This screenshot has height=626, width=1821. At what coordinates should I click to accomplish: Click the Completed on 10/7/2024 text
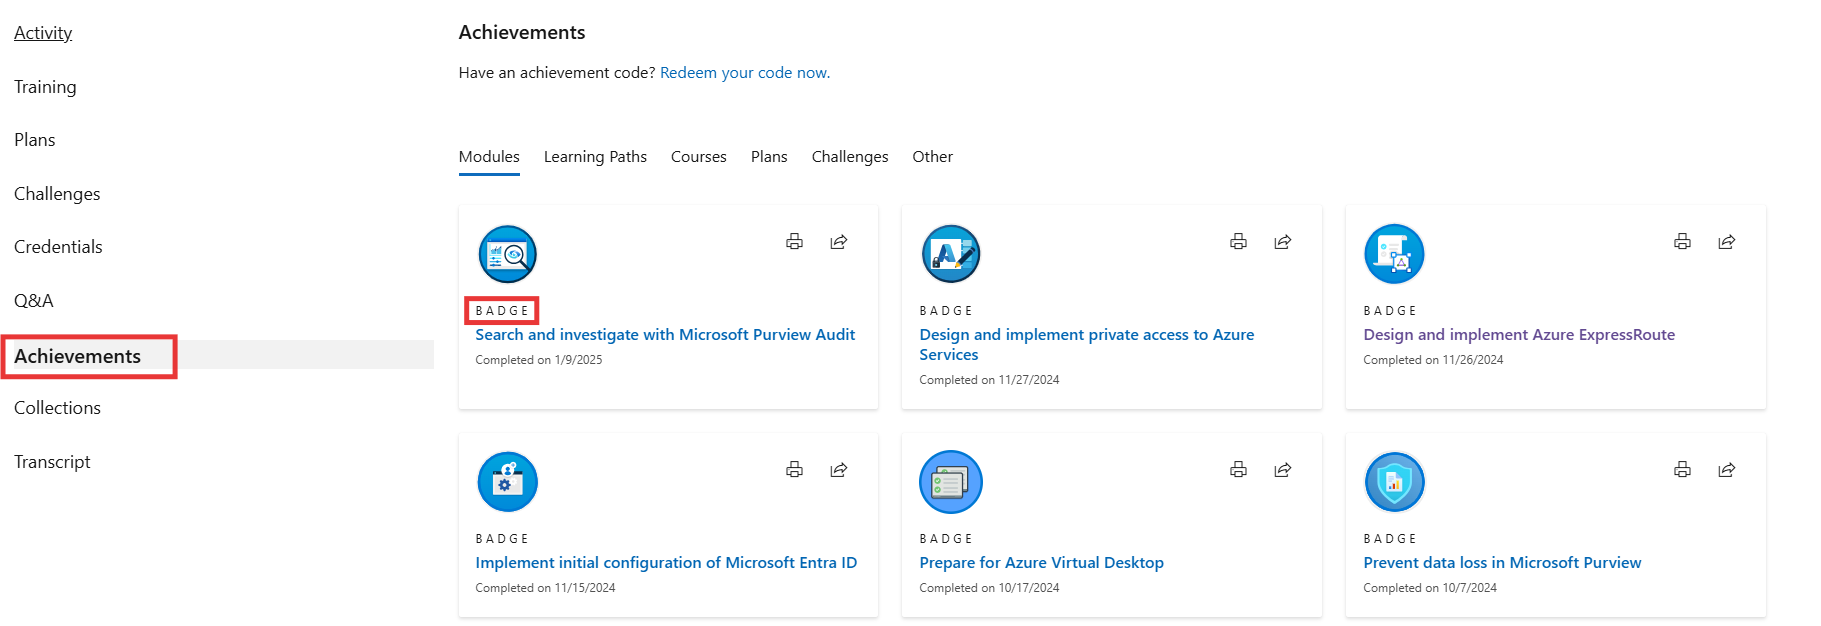(1430, 588)
